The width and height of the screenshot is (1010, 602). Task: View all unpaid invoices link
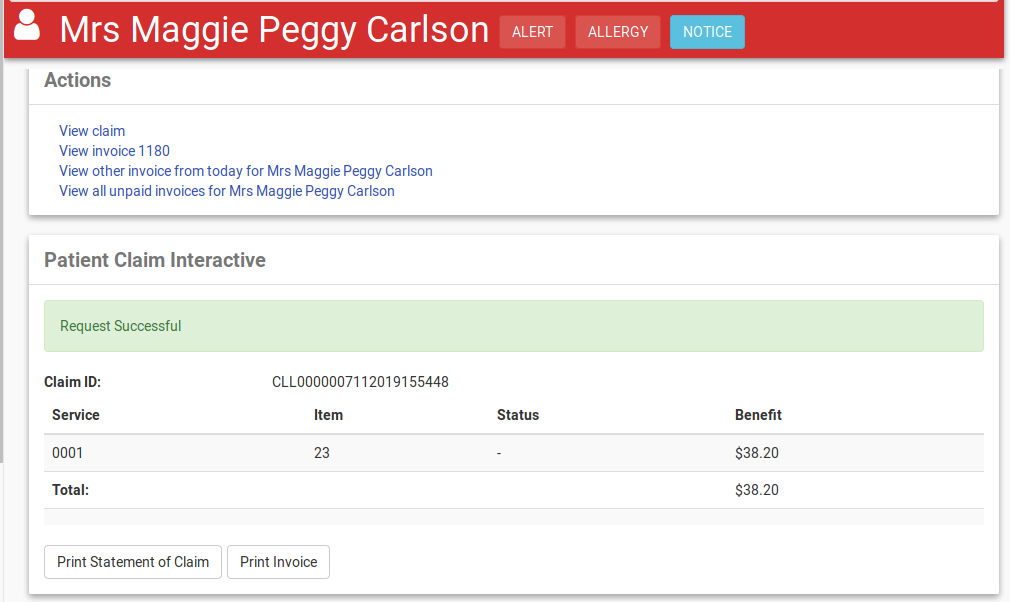point(227,191)
